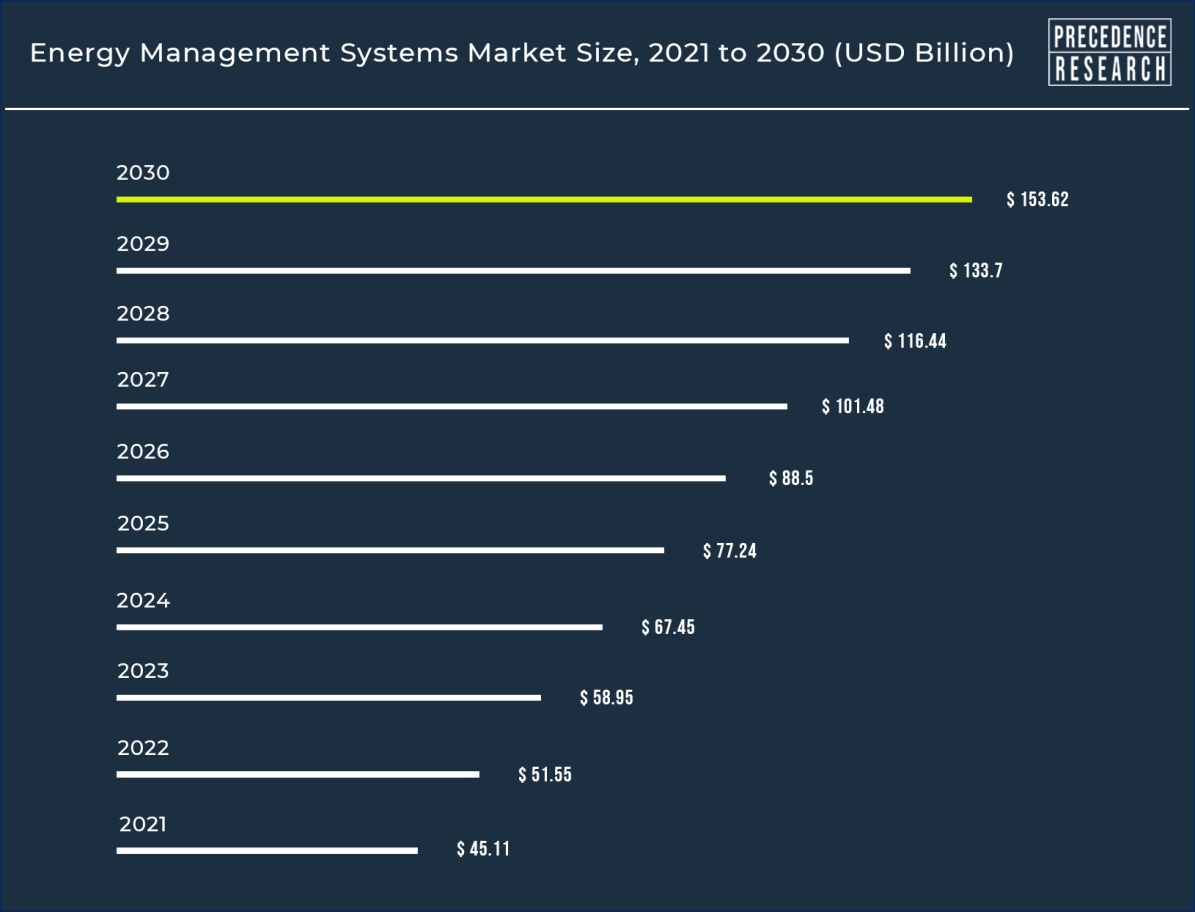Click the $ 88.5 value label
1195x912 pixels.
pos(791,479)
